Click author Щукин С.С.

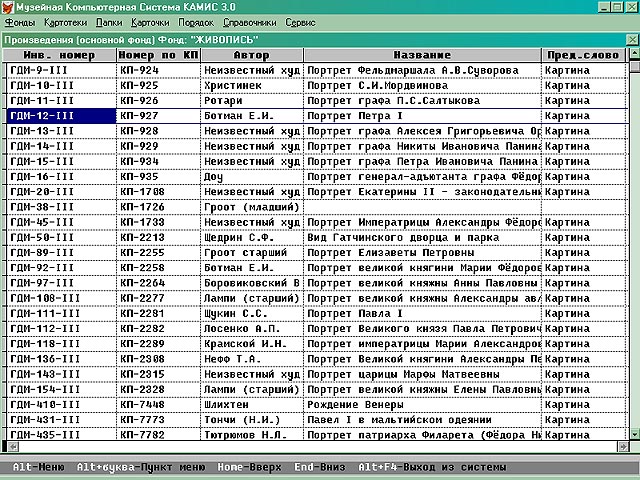tap(236, 313)
